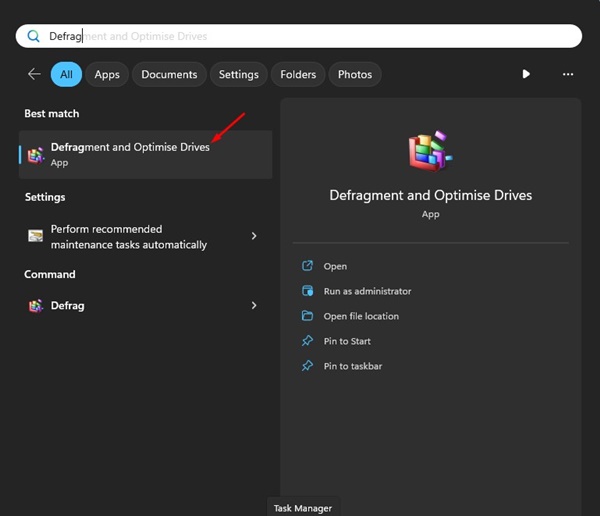Click the Pin to taskbar pin icon
This screenshot has height=516, width=600.
(307, 366)
